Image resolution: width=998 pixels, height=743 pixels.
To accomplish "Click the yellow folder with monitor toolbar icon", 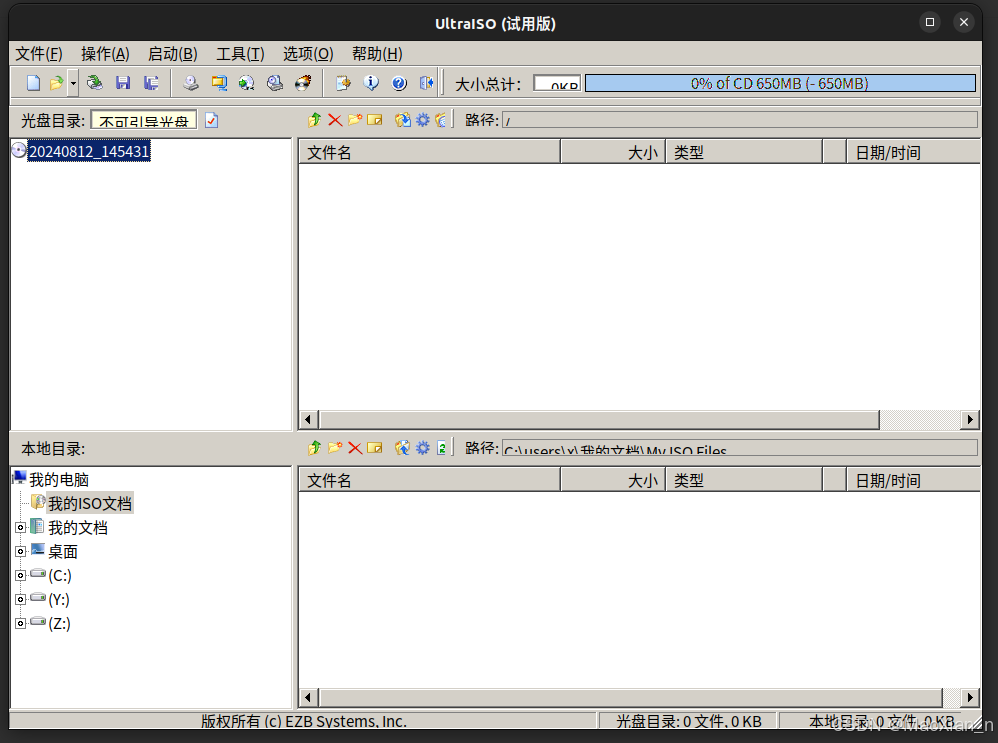I will pos(219,83).
